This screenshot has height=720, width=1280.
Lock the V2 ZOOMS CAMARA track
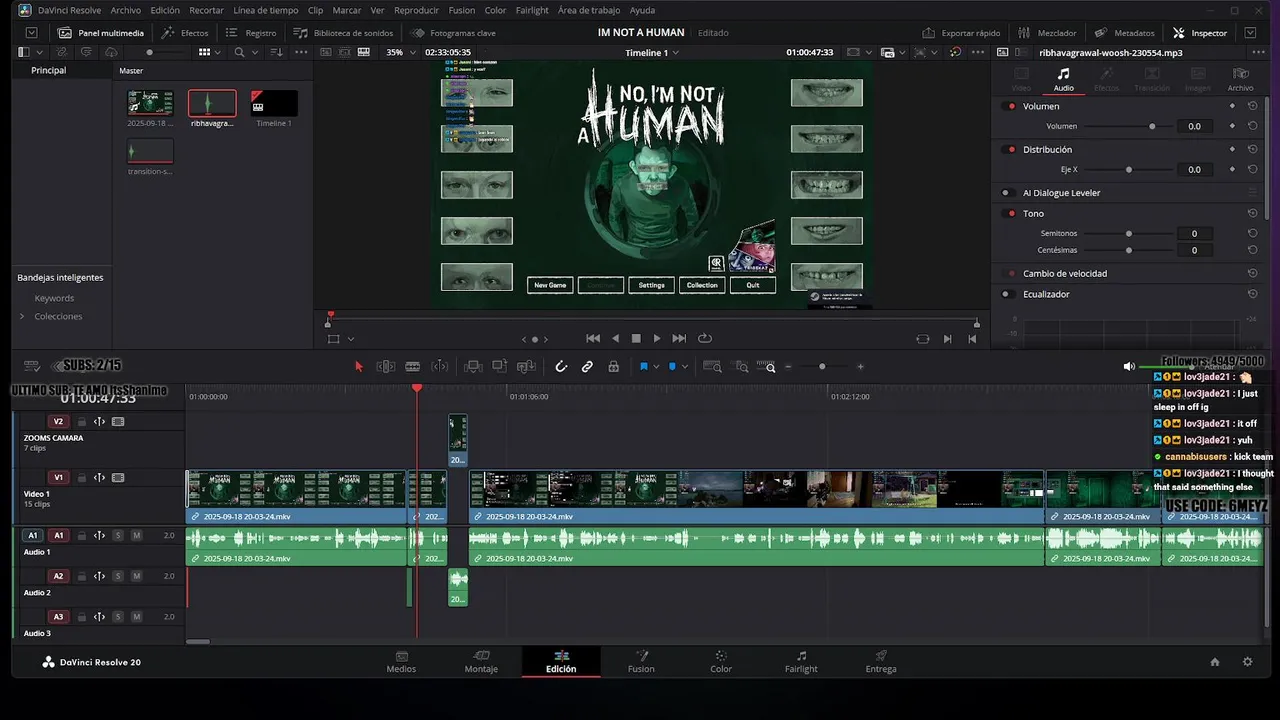click(82, 422)
